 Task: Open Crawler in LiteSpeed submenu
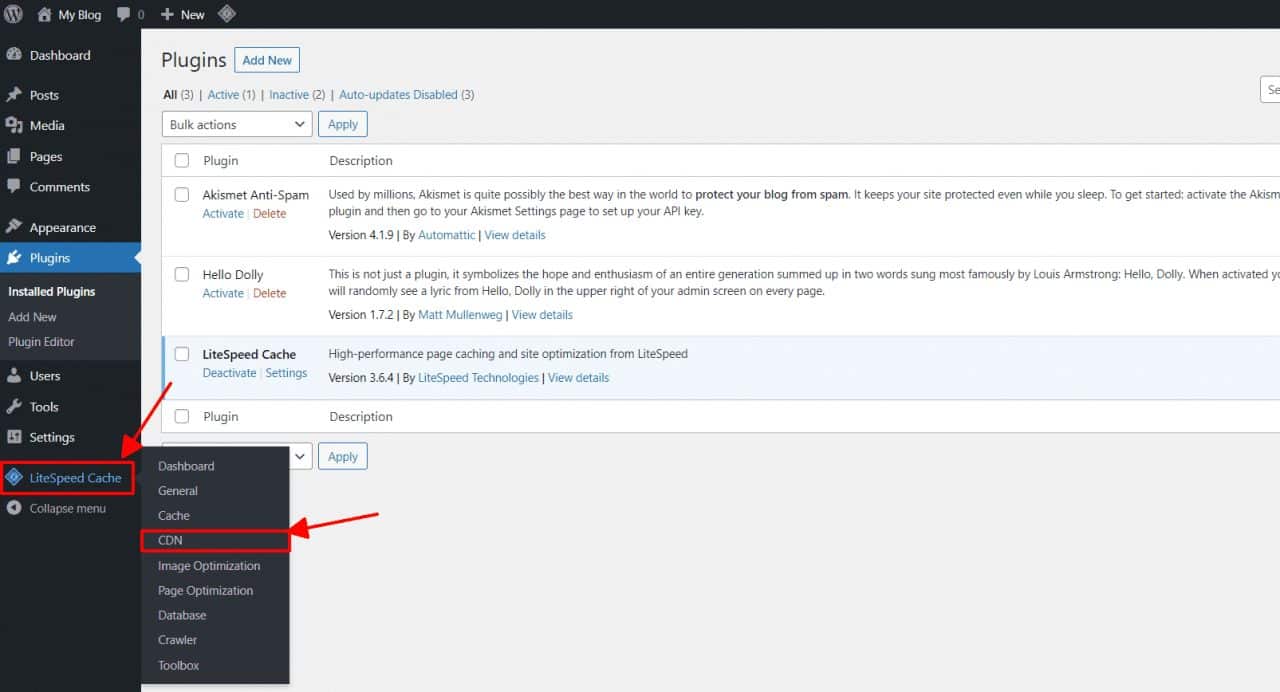(178, 640)
